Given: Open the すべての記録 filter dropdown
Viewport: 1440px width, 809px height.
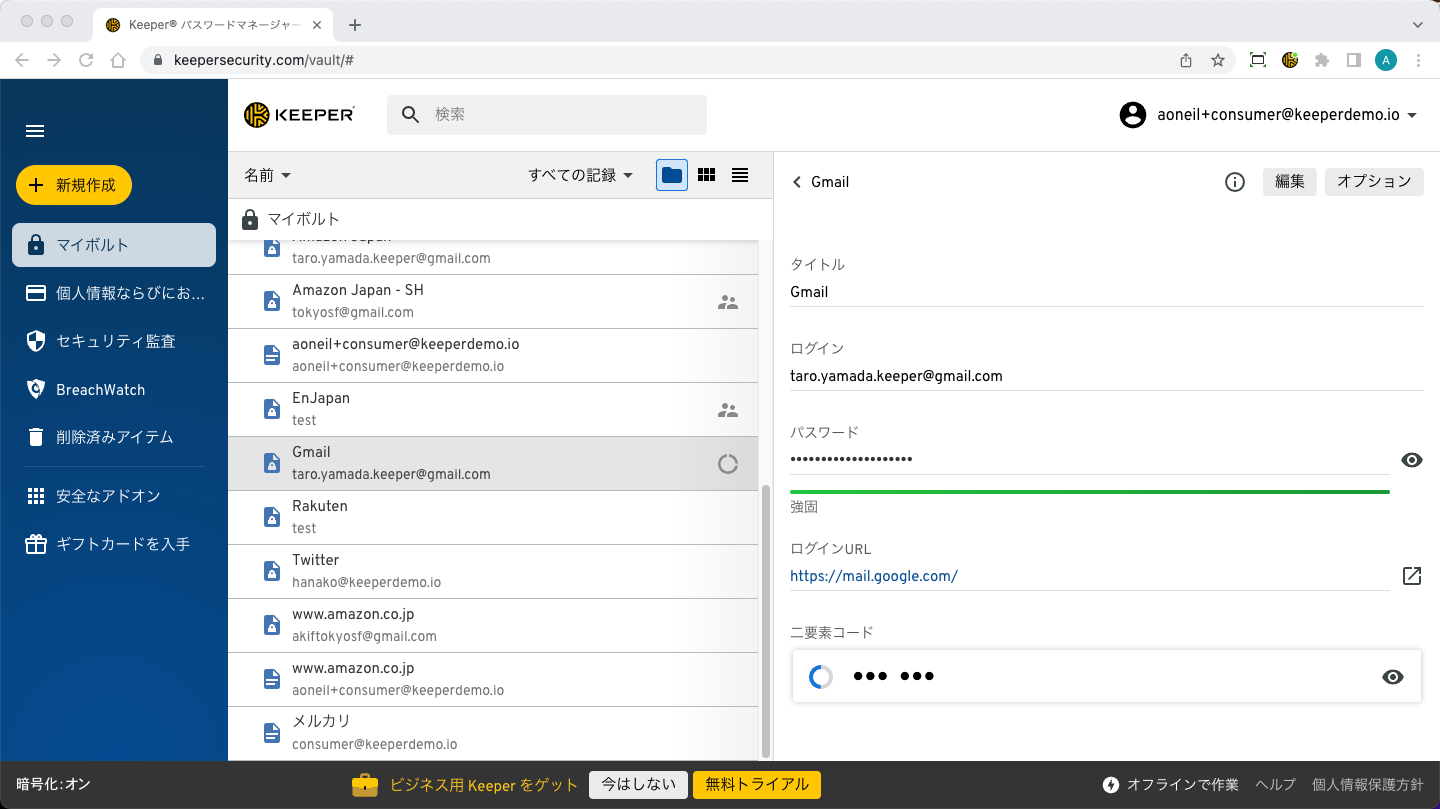Looking at the screenshot, I should pyautogui.click(x=581, y=175).
